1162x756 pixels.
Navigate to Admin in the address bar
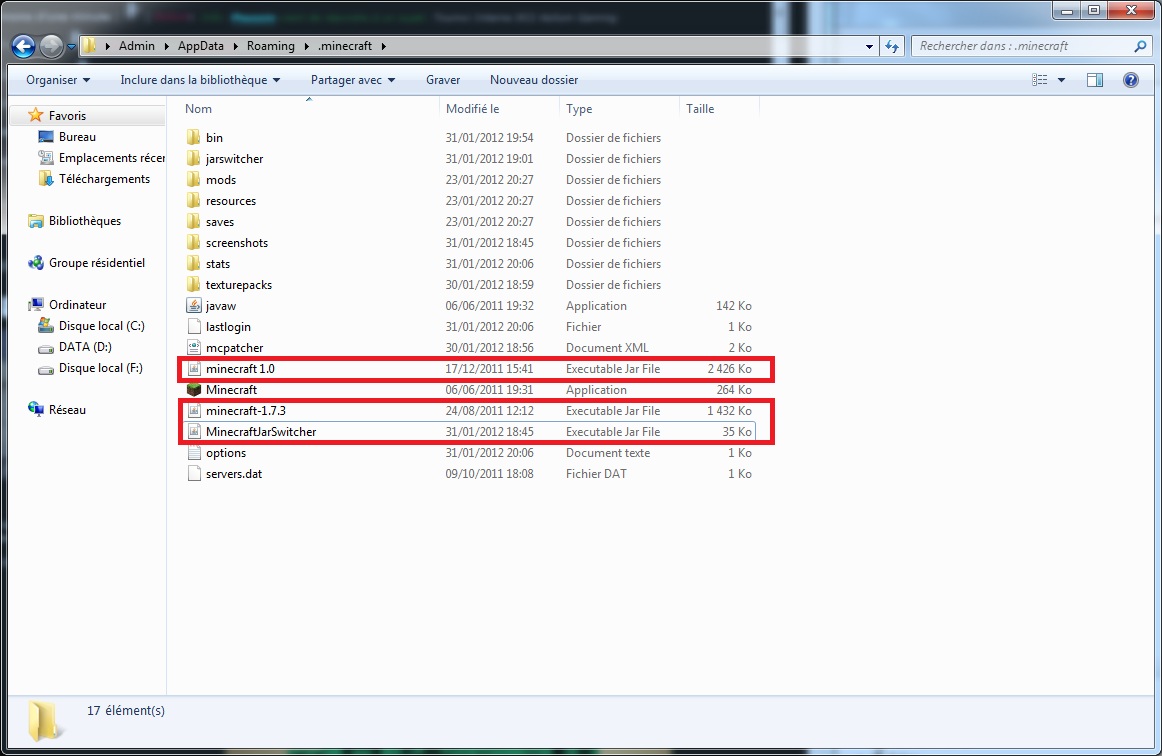click(x=137, y=46)
